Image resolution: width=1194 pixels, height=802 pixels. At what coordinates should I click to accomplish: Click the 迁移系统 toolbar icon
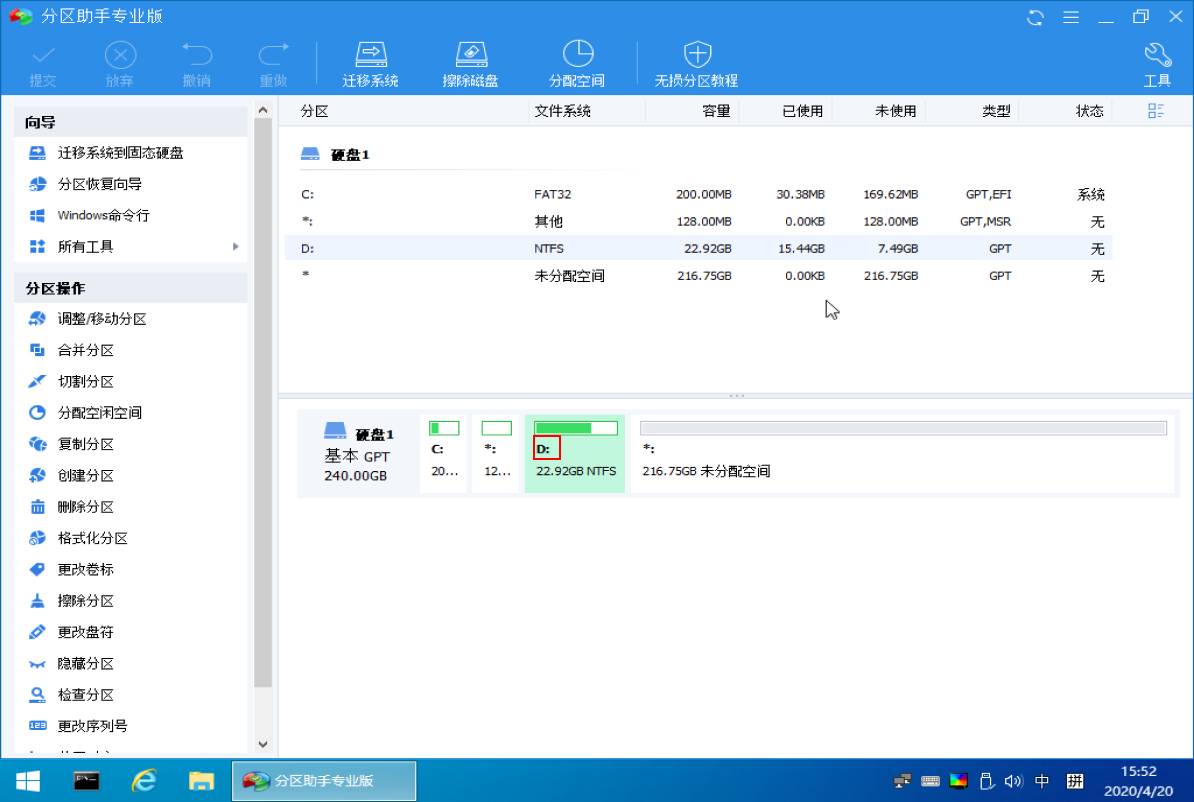pyautogui.click(x=370, y=64)
